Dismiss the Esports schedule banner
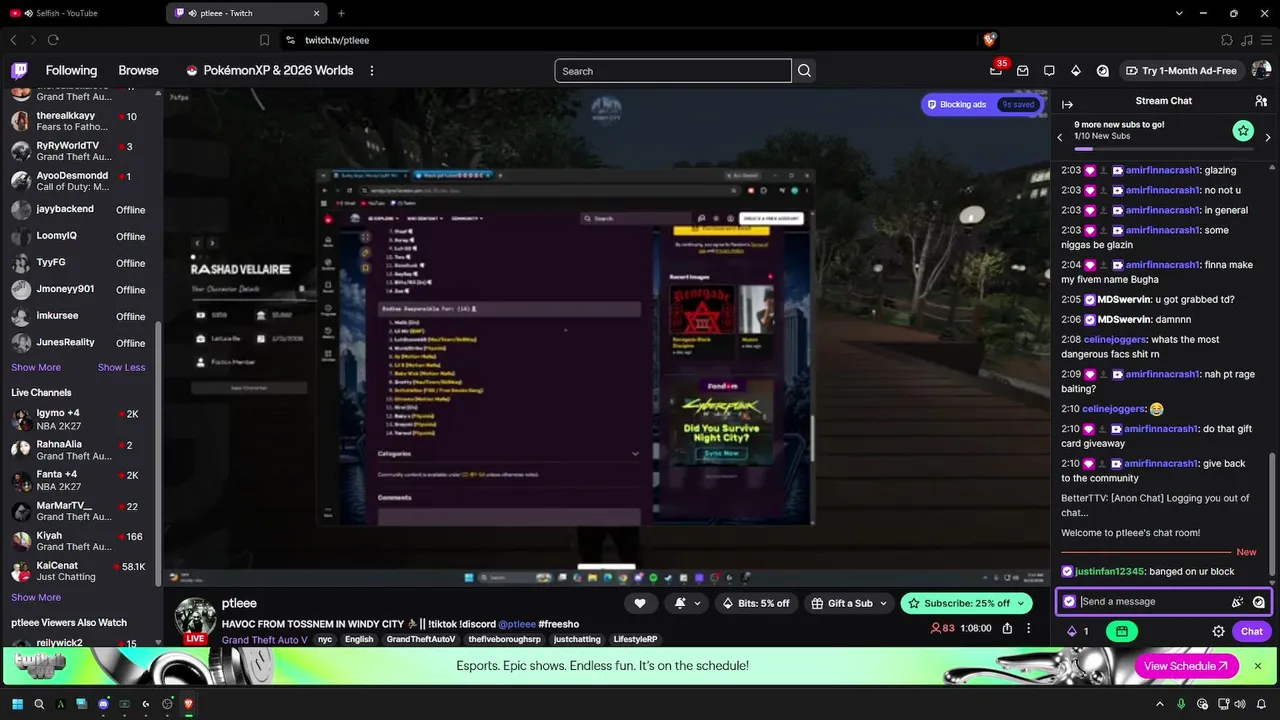The width and height of the screenshot is (1280, 720). point(1258,666)
